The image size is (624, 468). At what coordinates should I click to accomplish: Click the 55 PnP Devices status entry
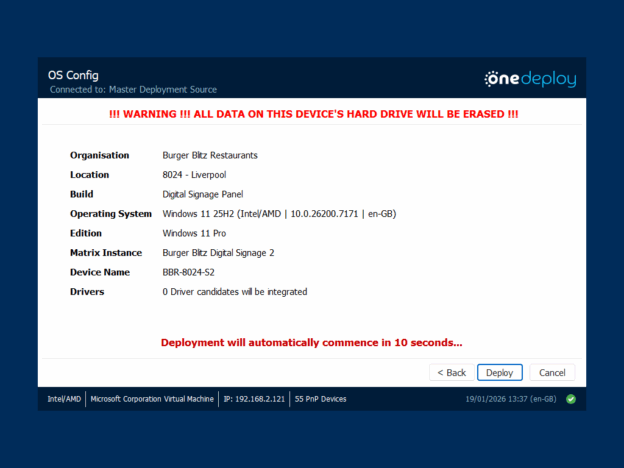[320, 399]
